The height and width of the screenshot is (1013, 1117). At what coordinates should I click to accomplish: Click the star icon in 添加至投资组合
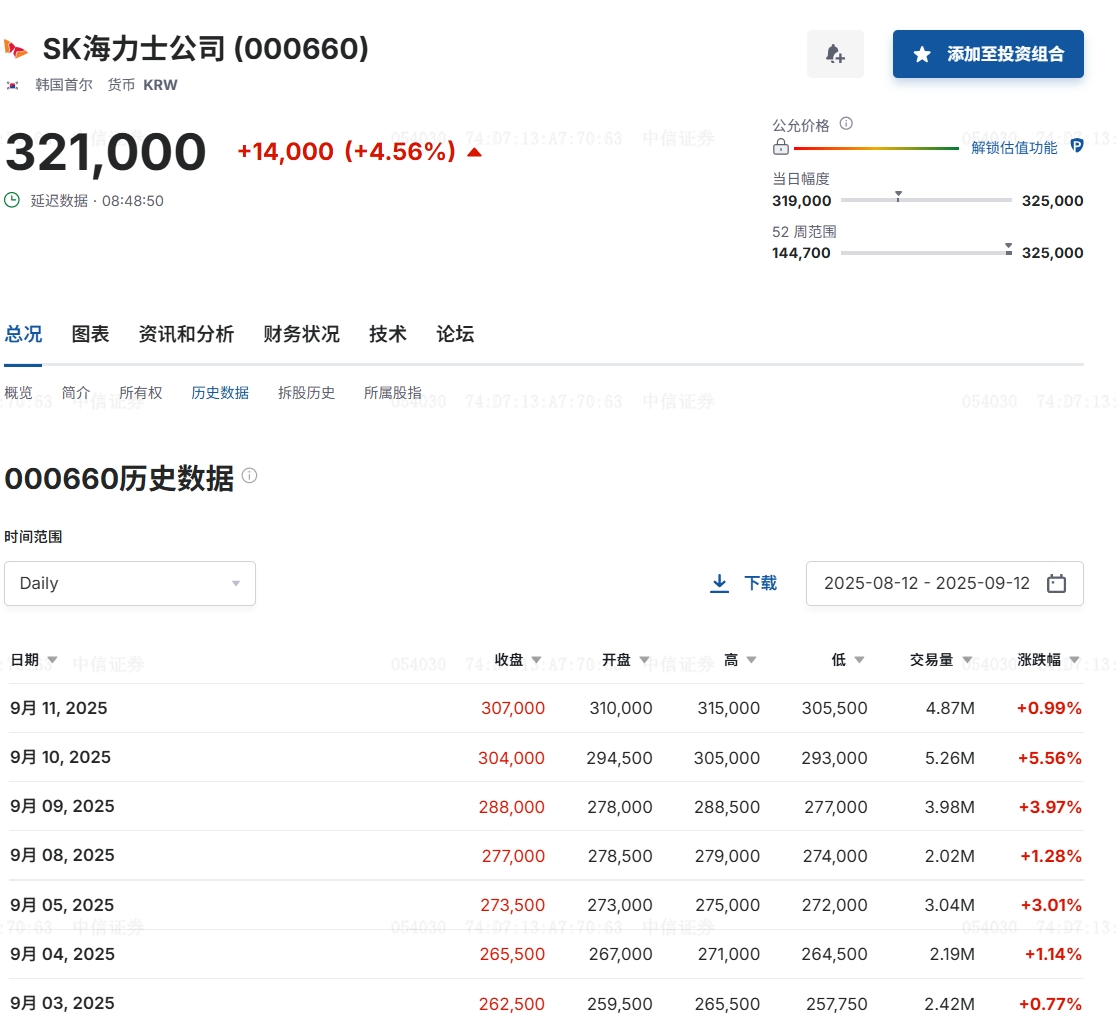[922, 54]
